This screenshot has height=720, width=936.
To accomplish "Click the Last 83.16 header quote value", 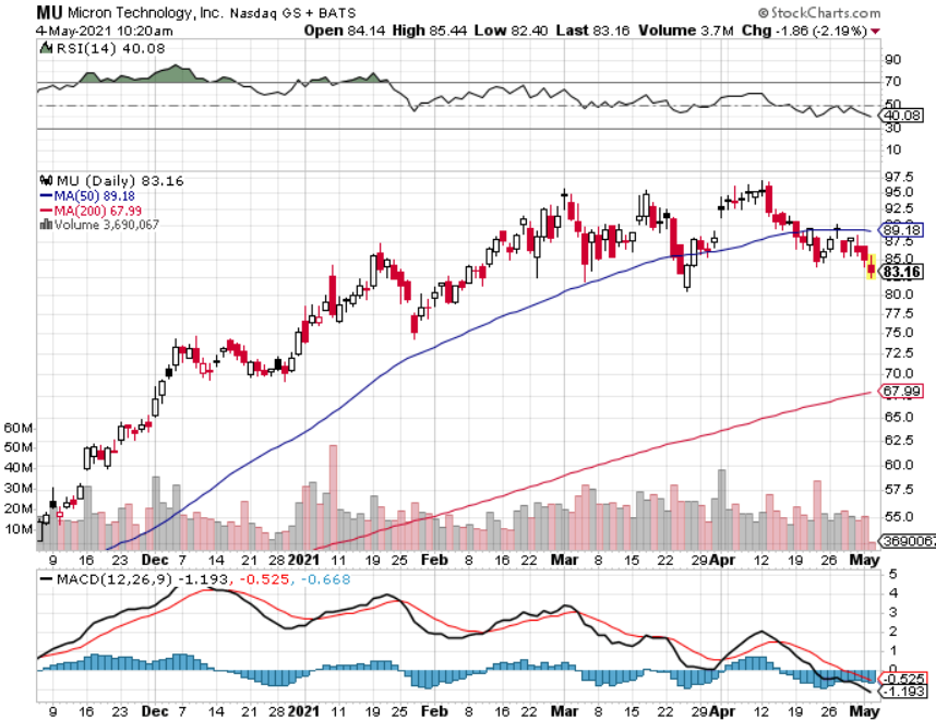I will coord(593,30).
